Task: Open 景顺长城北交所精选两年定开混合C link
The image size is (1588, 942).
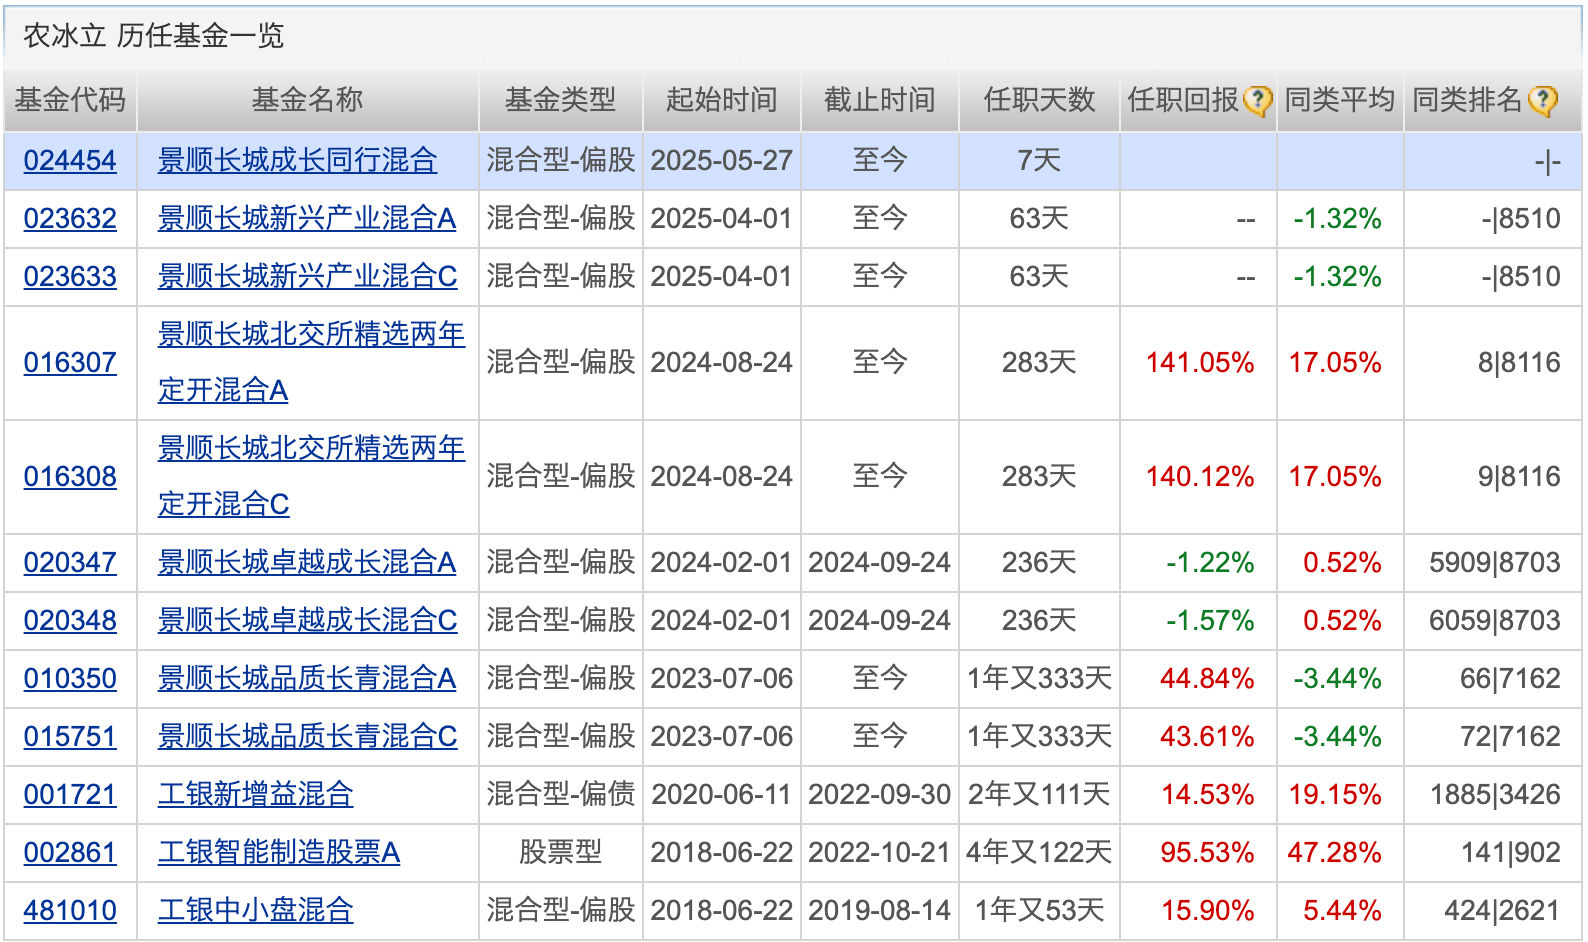Action: 311,477
